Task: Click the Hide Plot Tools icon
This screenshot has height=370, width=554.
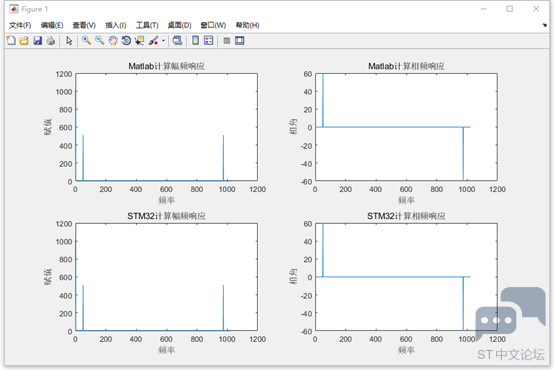Action: [227, 41]
